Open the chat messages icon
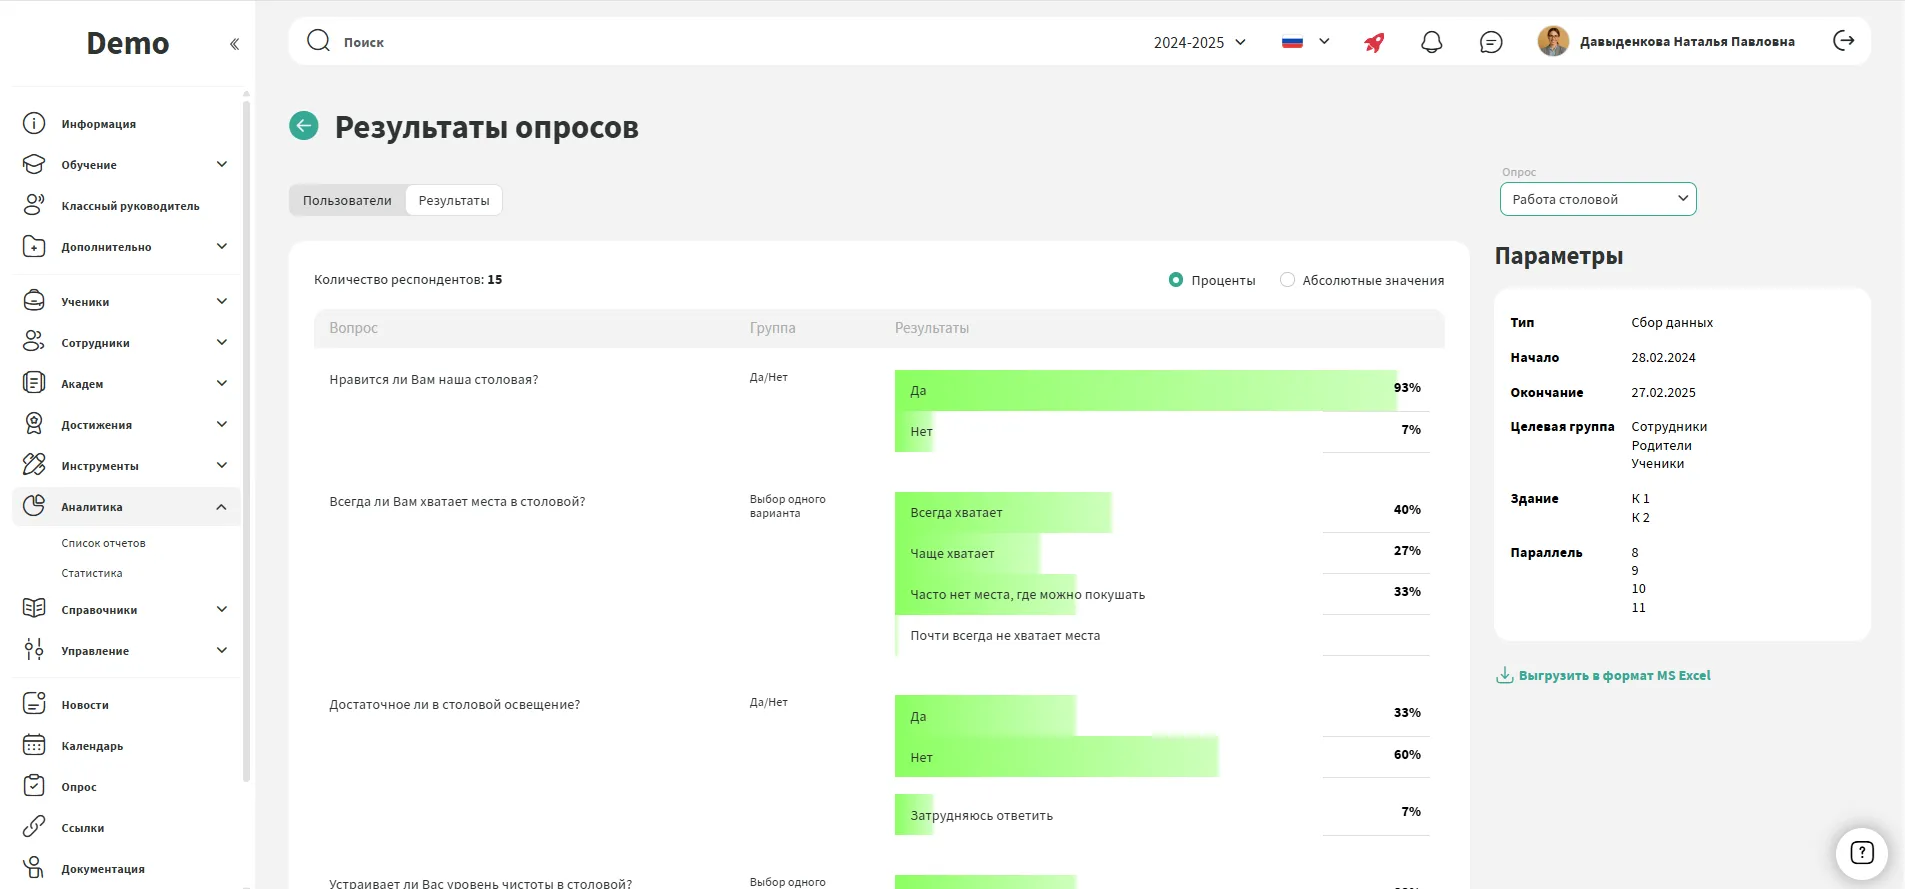The image size is (1905, 889). click(1490, 42)
